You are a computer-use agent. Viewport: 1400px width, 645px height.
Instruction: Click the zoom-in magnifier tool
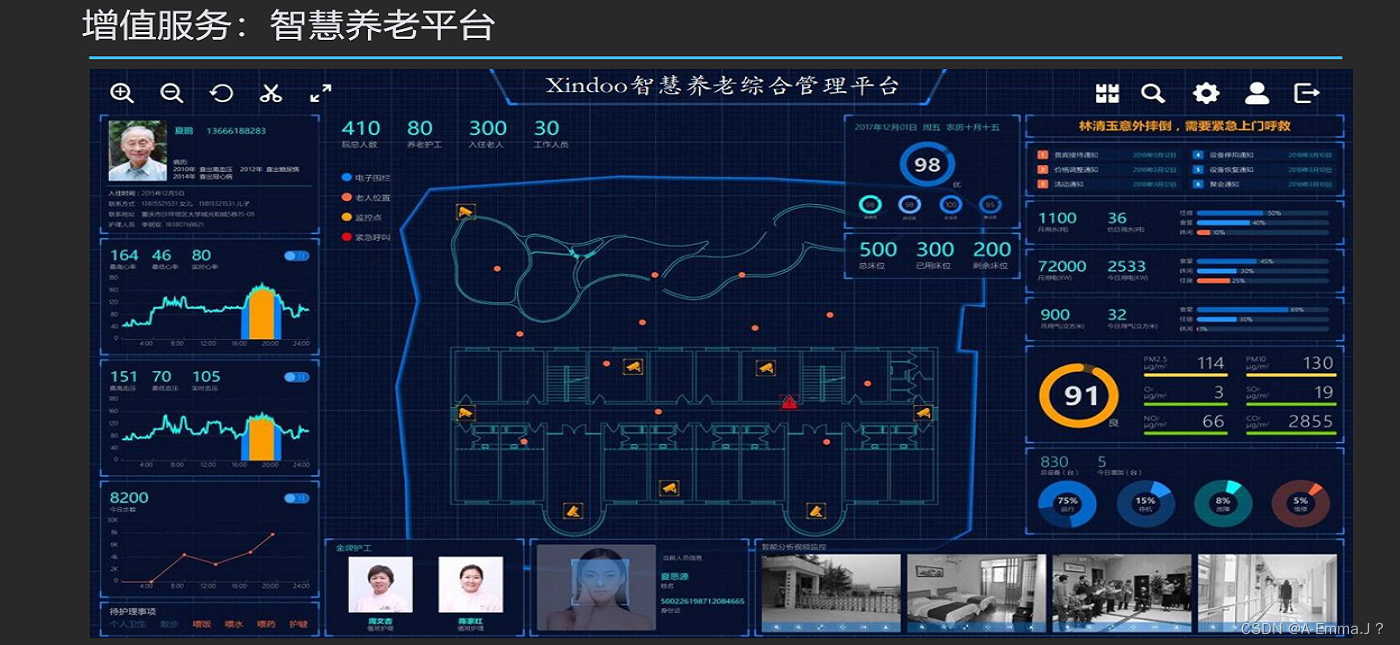(x=122, y=92)
